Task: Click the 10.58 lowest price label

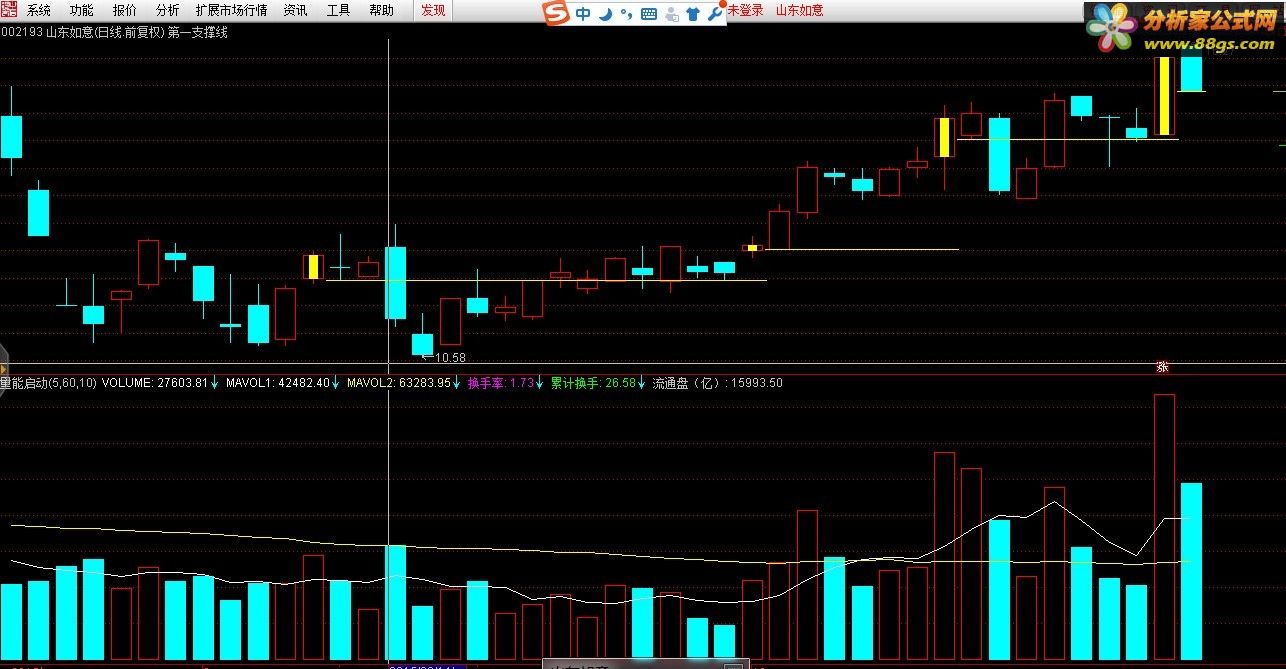Action: [x=450, y=358]
